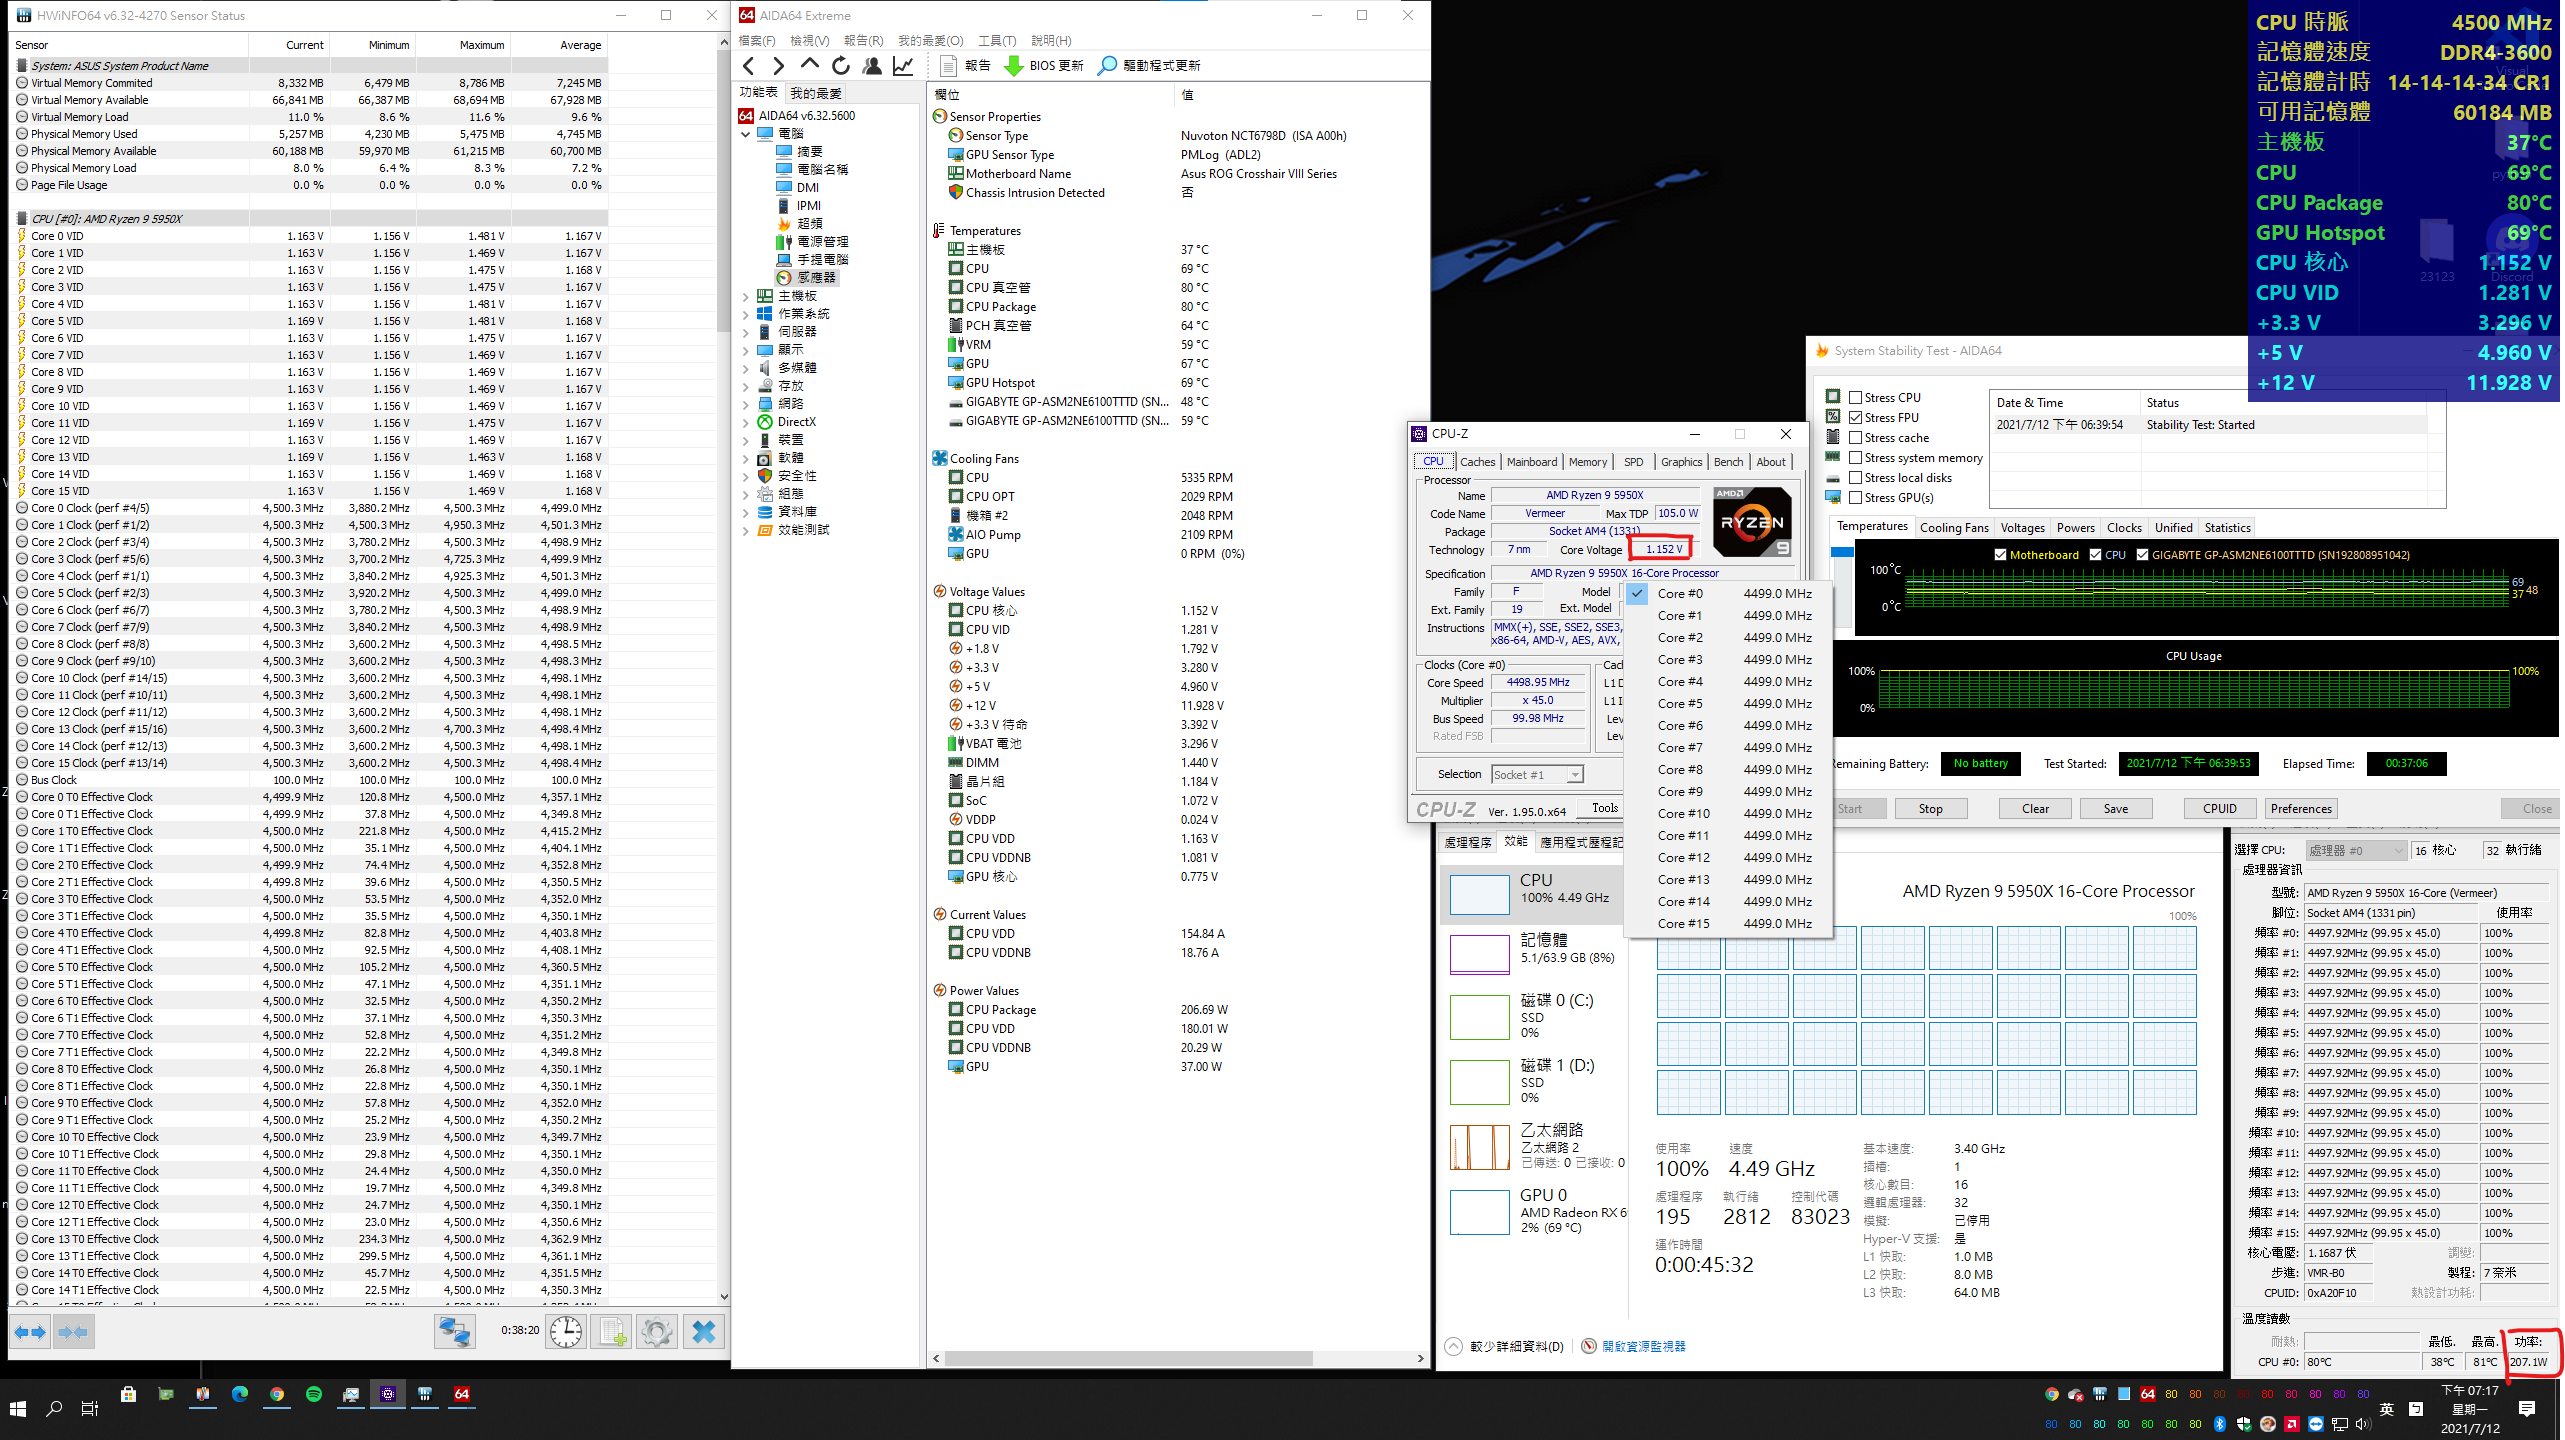2565x1440 pixels.
Task: Uncheck Stress FPU checkbox
Action: [x=1855, y=417]
